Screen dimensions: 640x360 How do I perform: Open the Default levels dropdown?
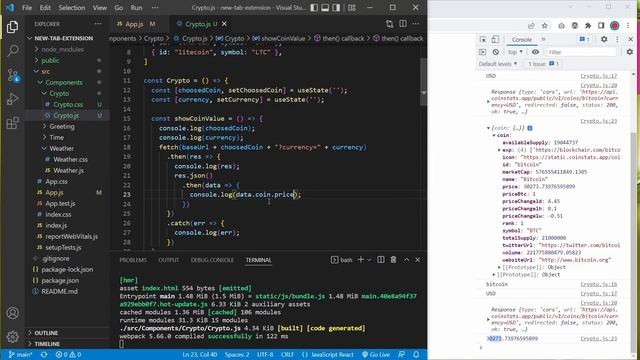tap(498, 64)
